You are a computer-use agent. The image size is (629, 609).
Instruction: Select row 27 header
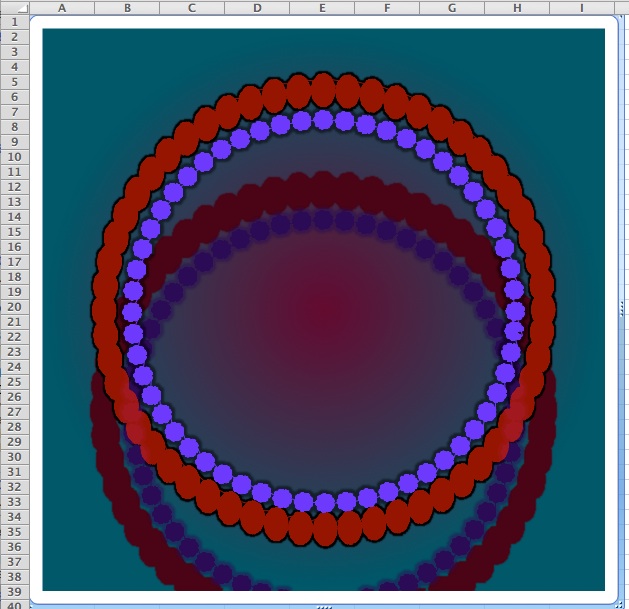[14, 412]
